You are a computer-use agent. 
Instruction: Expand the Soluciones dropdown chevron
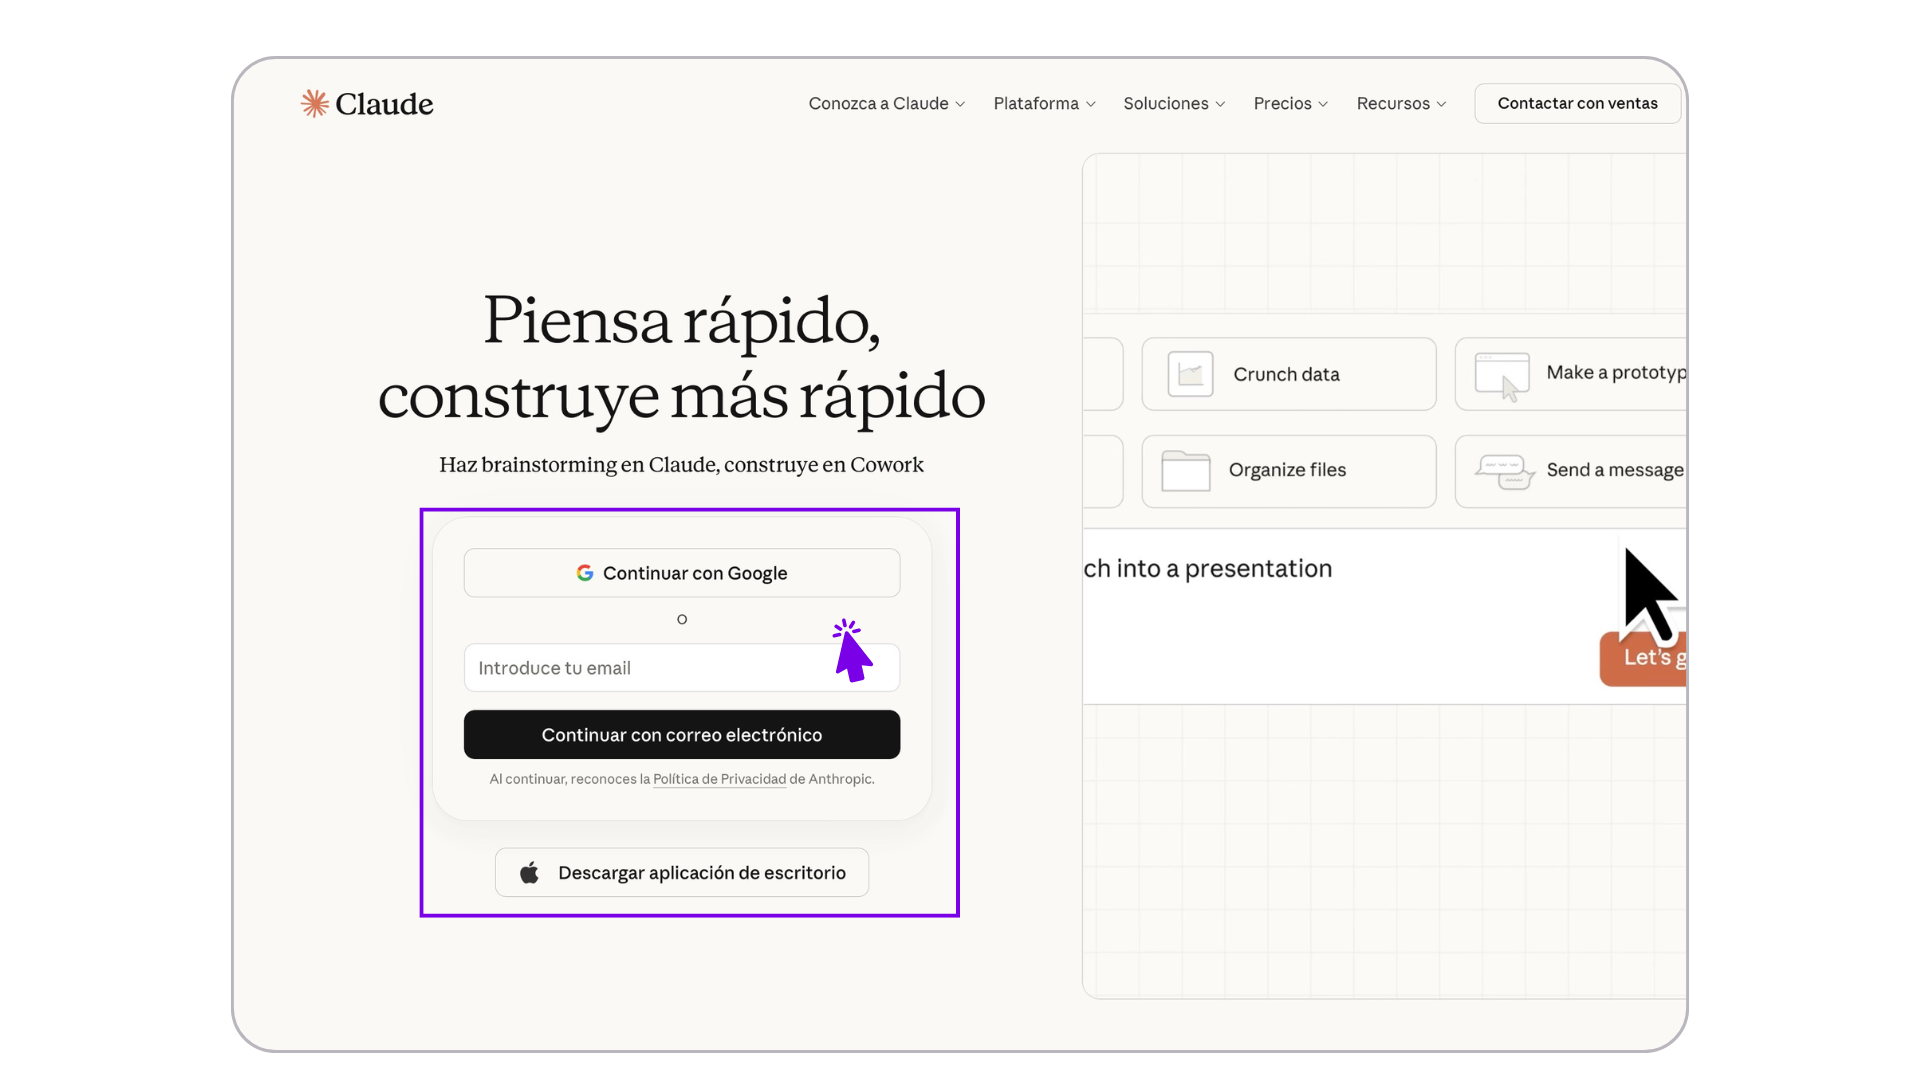point(1220,104)
